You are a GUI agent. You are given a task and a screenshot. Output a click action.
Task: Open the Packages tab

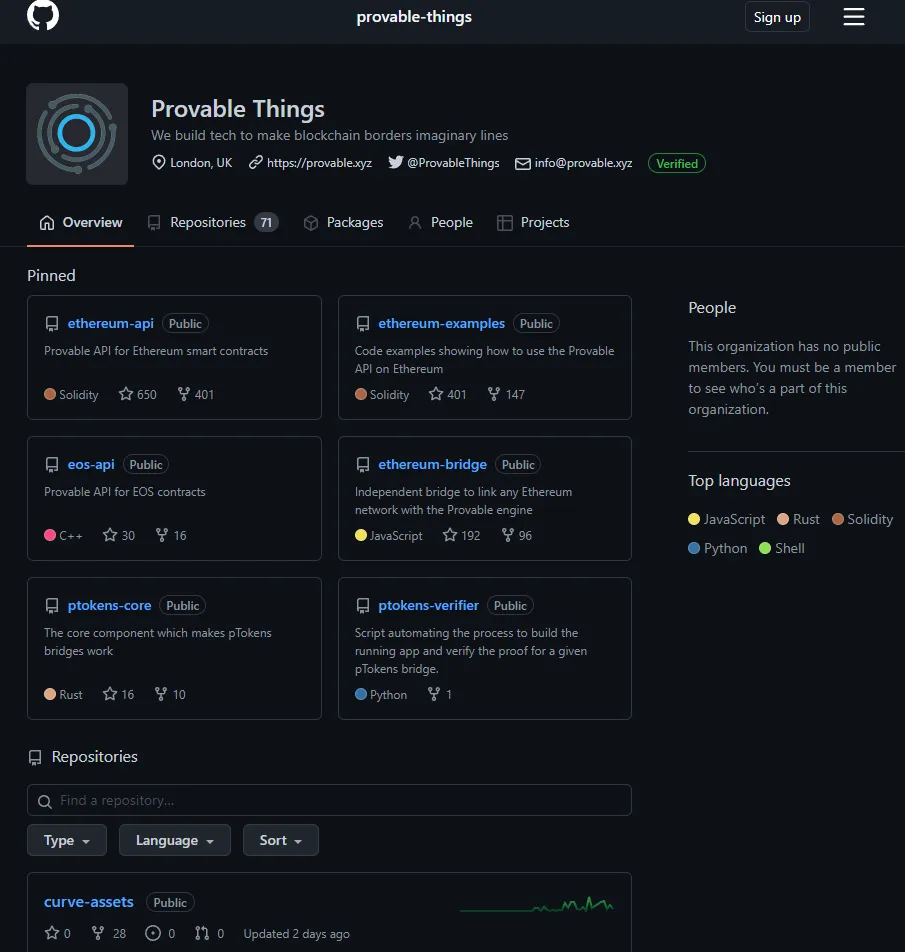tap(344, 223)
